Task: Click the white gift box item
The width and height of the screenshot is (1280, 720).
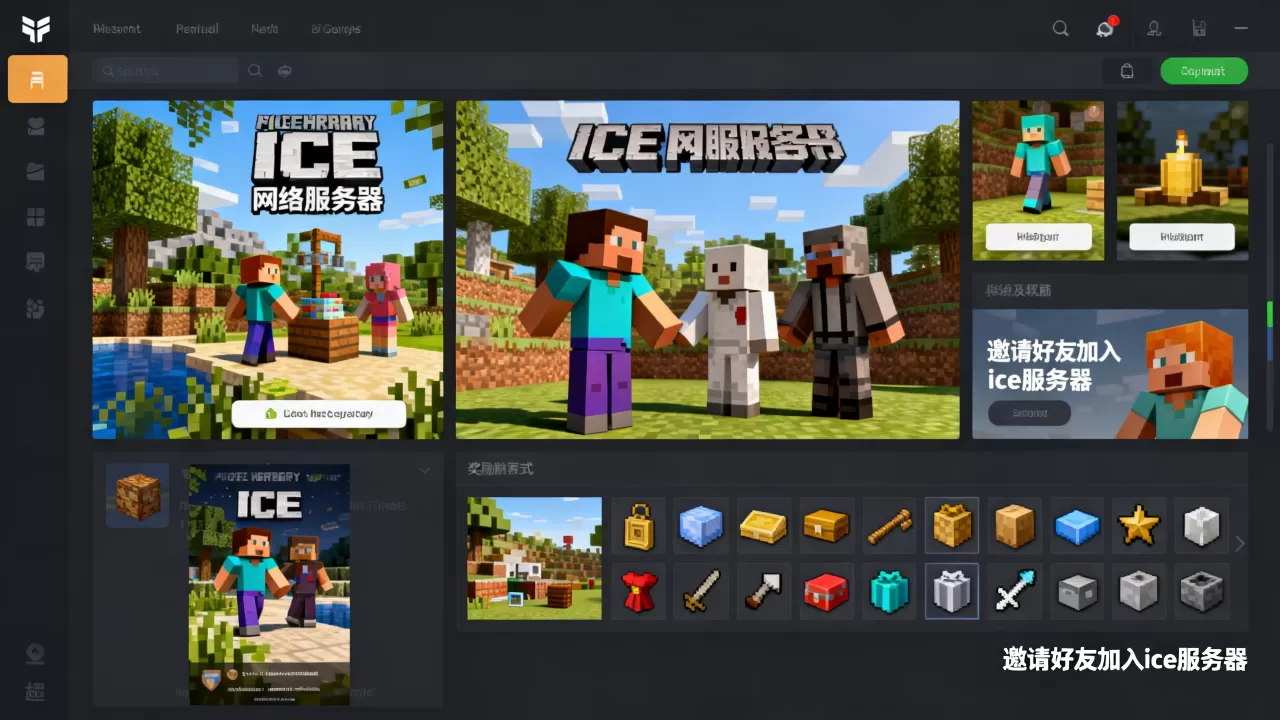Action: [951, 591]
